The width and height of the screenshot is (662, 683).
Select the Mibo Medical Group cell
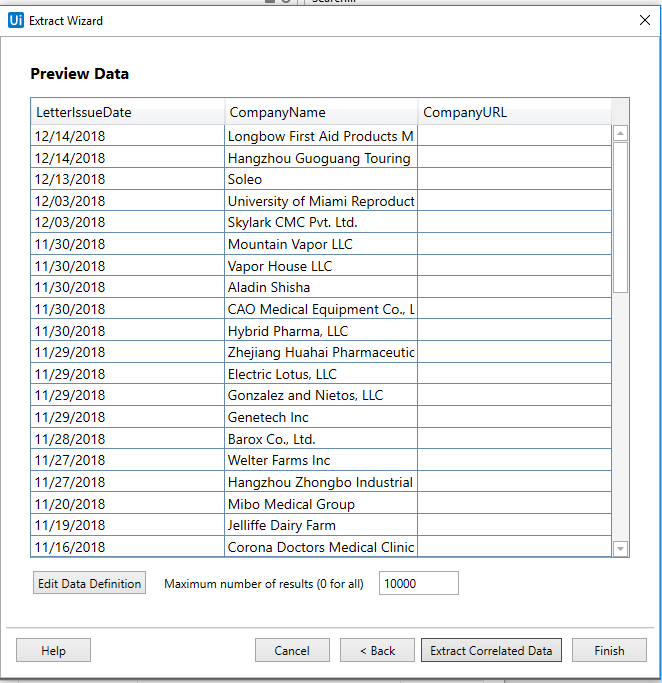pos(321,504)
